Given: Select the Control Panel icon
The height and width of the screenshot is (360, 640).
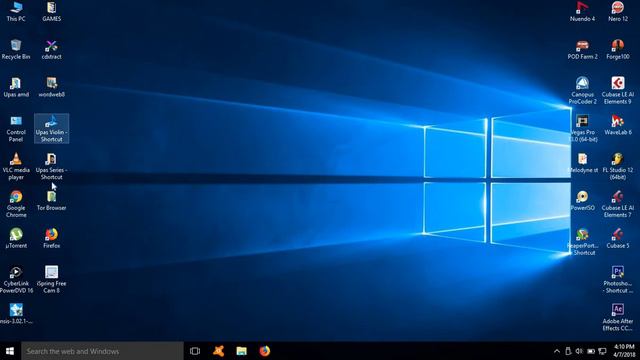Looking at the screenshot, I should click(x=16, y=129).
